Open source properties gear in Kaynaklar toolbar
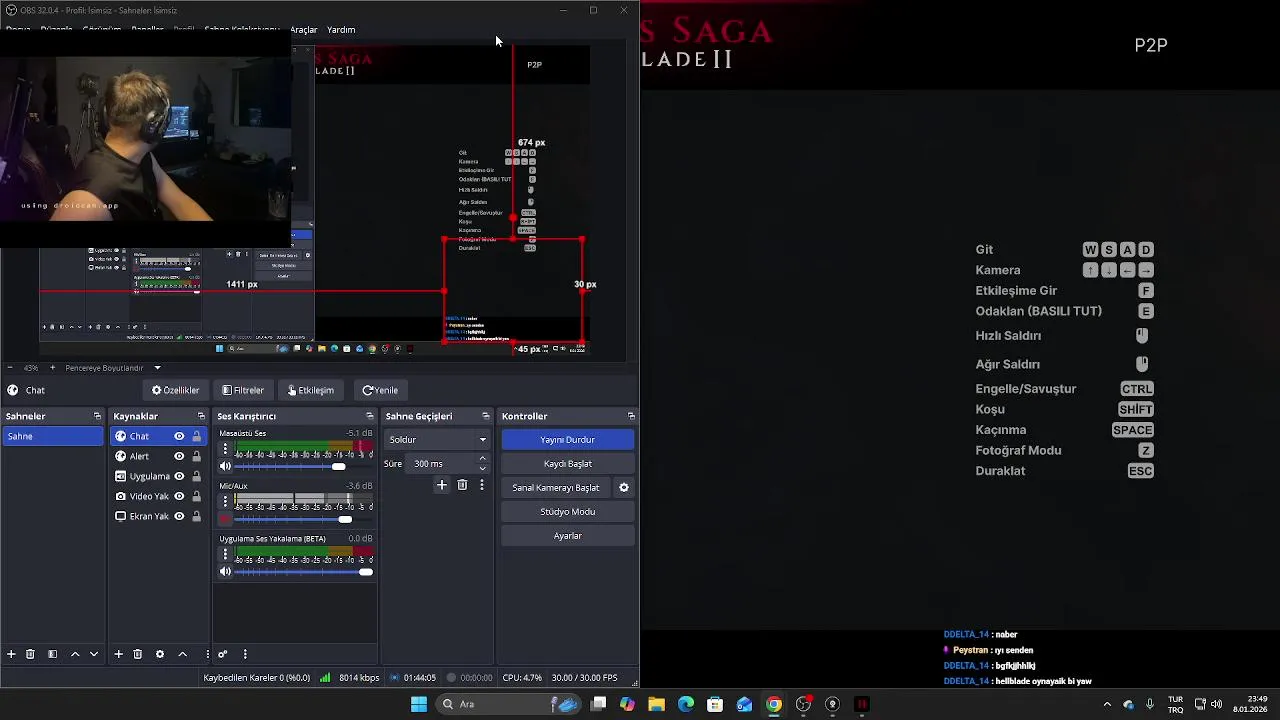Image resolution: width=1280 pixels, height=720 pixels. [x=160, y=654]
